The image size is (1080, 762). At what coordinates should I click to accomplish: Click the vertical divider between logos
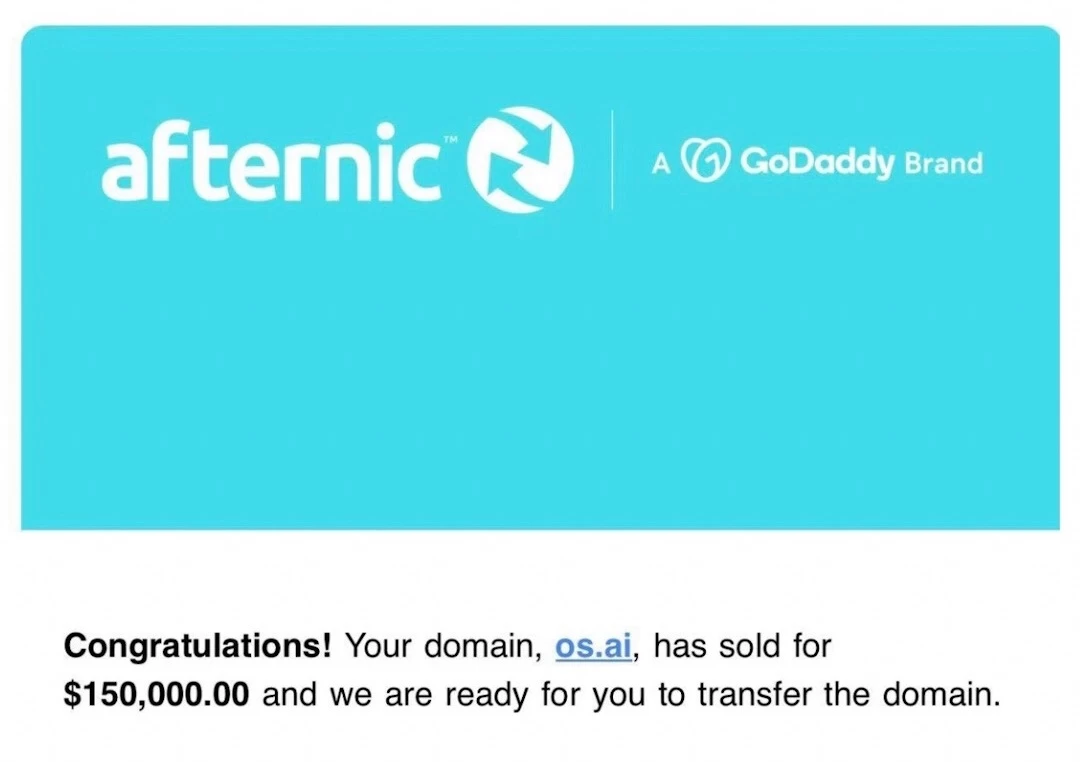(612, 159)
